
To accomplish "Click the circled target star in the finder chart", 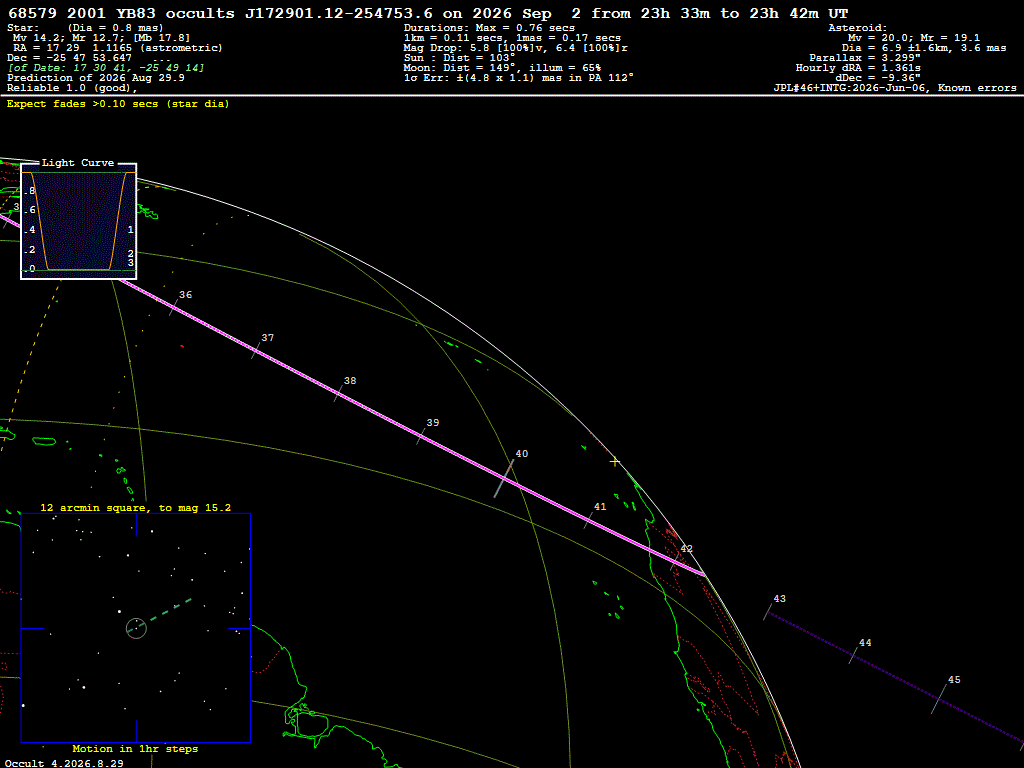I will coord(136,628).
